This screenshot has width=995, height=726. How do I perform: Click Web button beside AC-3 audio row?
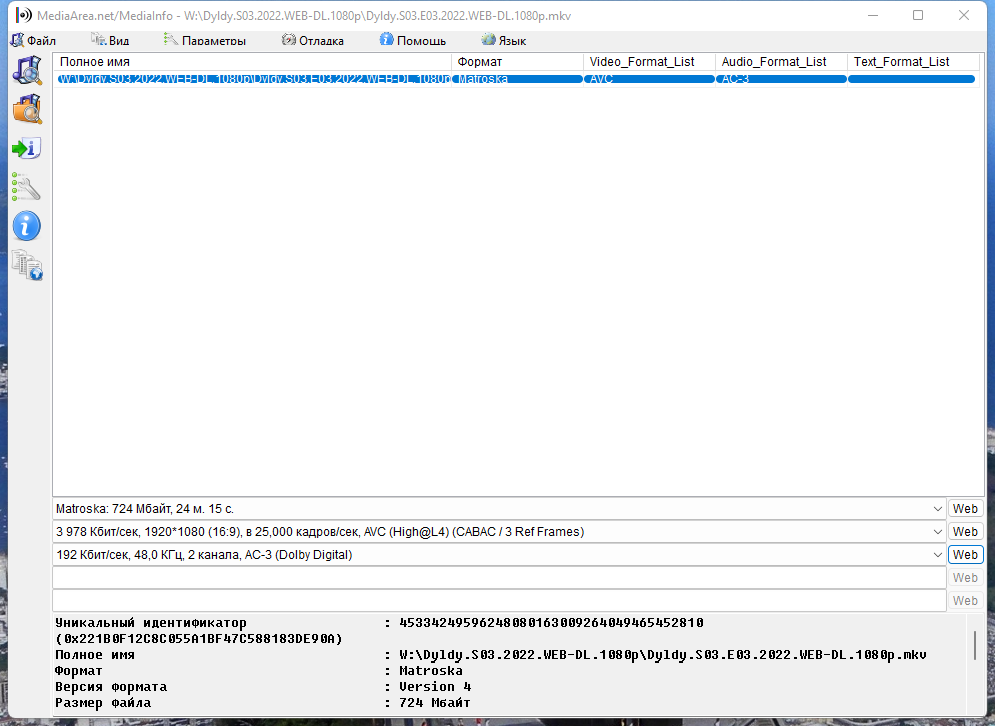pos(965,555)
